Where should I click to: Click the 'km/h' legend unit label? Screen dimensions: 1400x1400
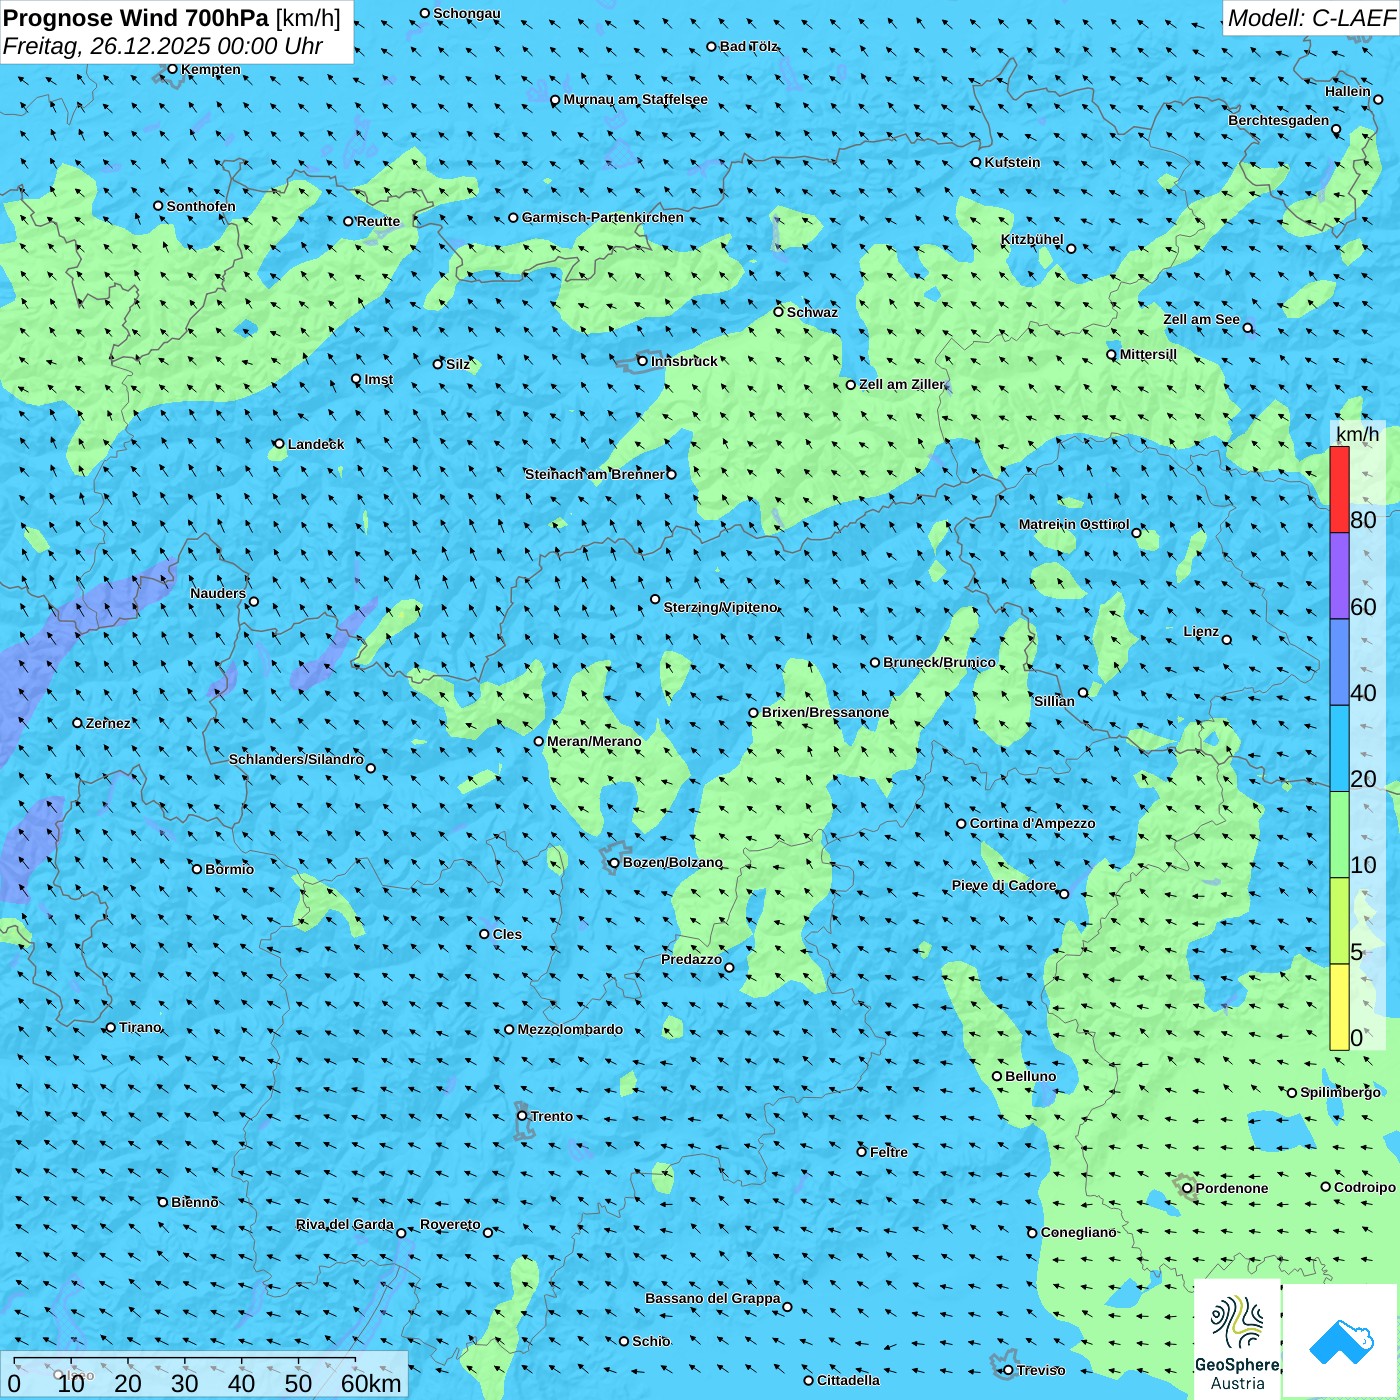click(1358, 434)
